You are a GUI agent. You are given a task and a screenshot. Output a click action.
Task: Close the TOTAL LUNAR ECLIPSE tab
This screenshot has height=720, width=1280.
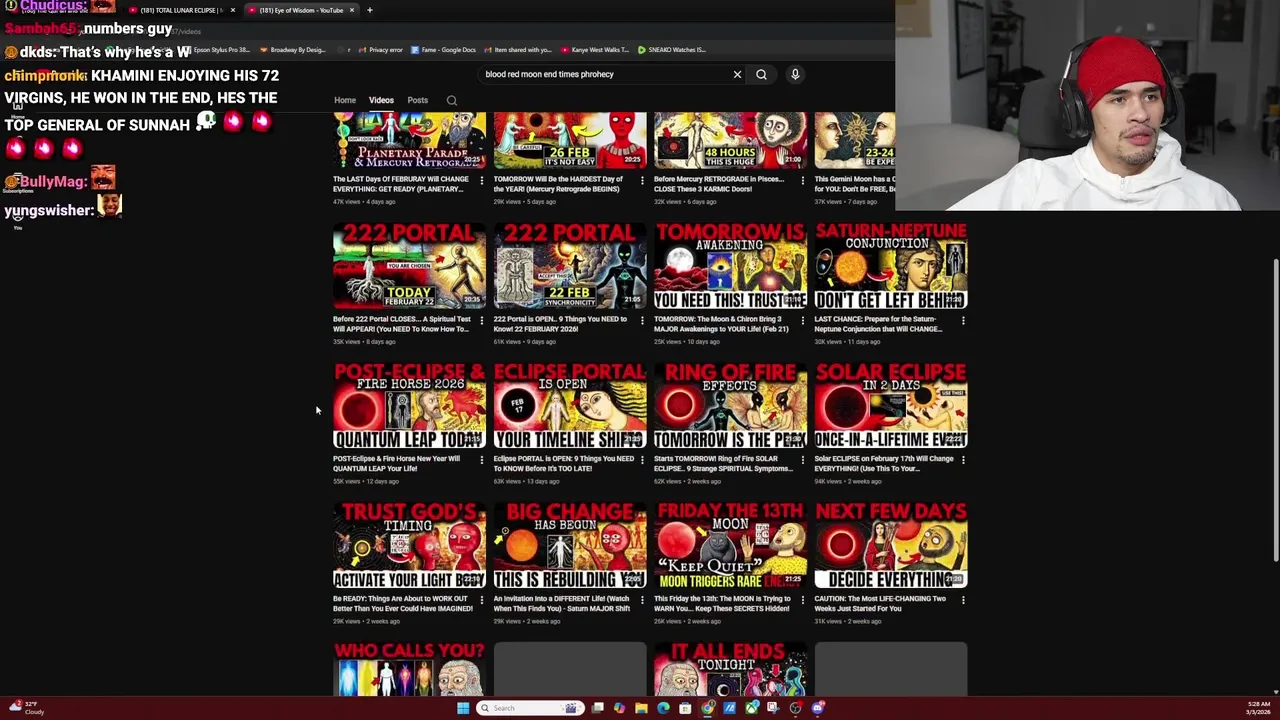233,10
